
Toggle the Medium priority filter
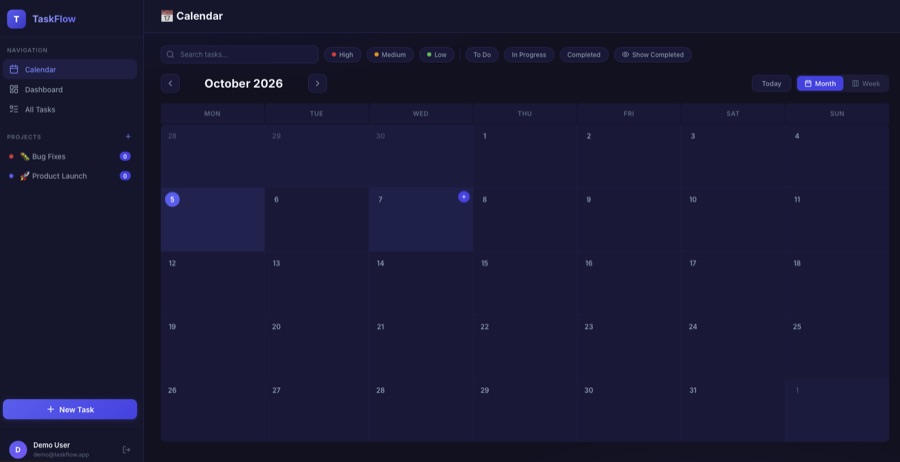(x=390, y=55)
